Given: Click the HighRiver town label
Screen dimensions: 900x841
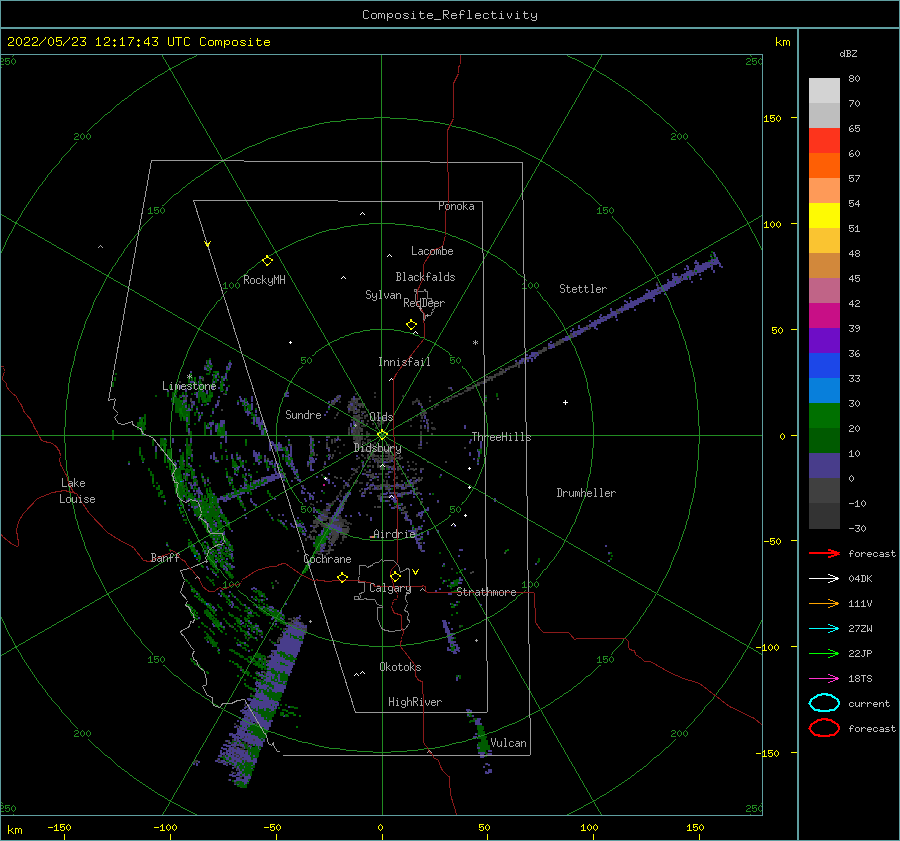Looking at the screenshot, I should tap(415, 702).
